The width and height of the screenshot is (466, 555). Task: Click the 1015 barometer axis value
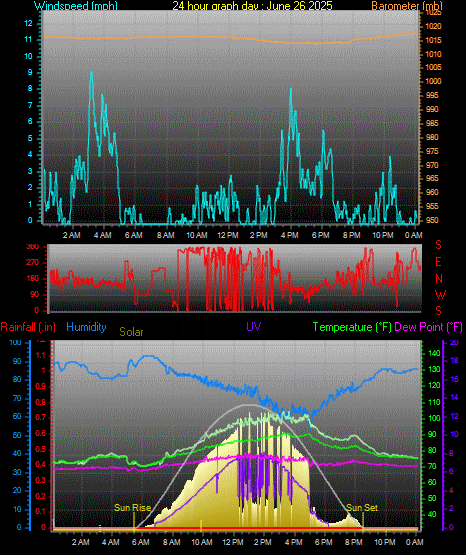point(433,40)
